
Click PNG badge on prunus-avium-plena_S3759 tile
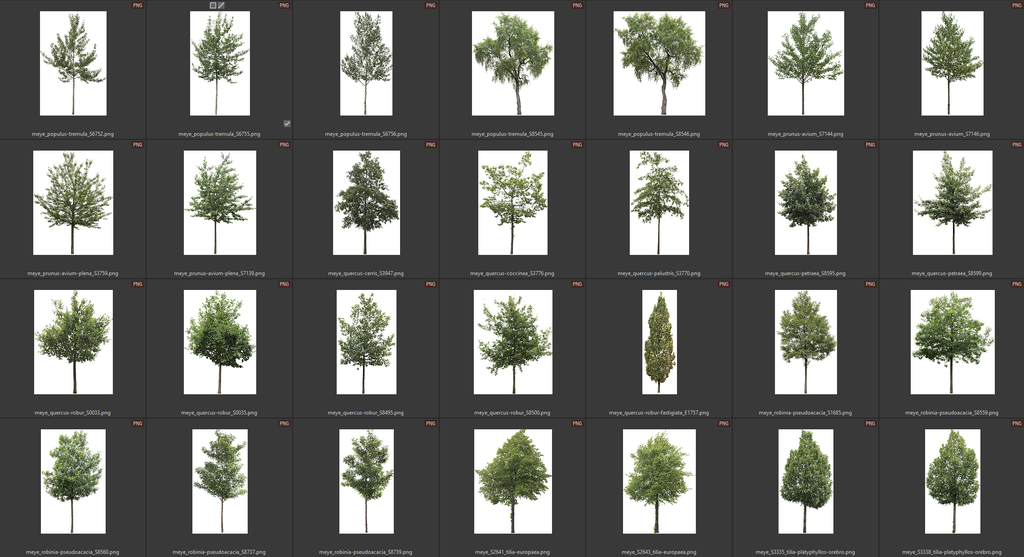(137, 145)
